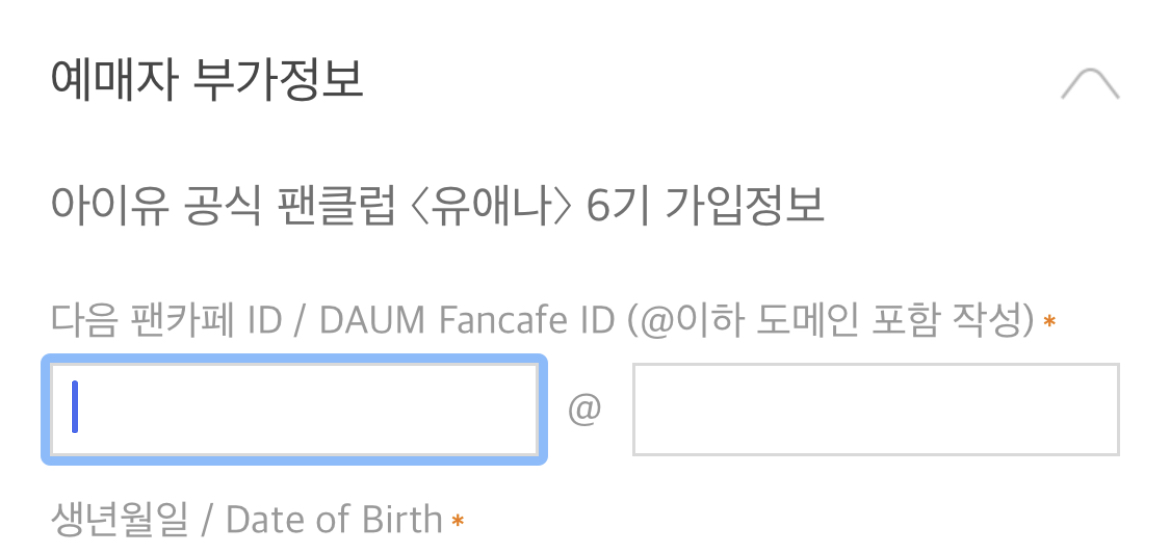The height and width of the screenshot is (548, 1170).
Task: Collapse the 예매자 부가정보 section chevron
Action: pyautogui.click(x=1089, y=84)
